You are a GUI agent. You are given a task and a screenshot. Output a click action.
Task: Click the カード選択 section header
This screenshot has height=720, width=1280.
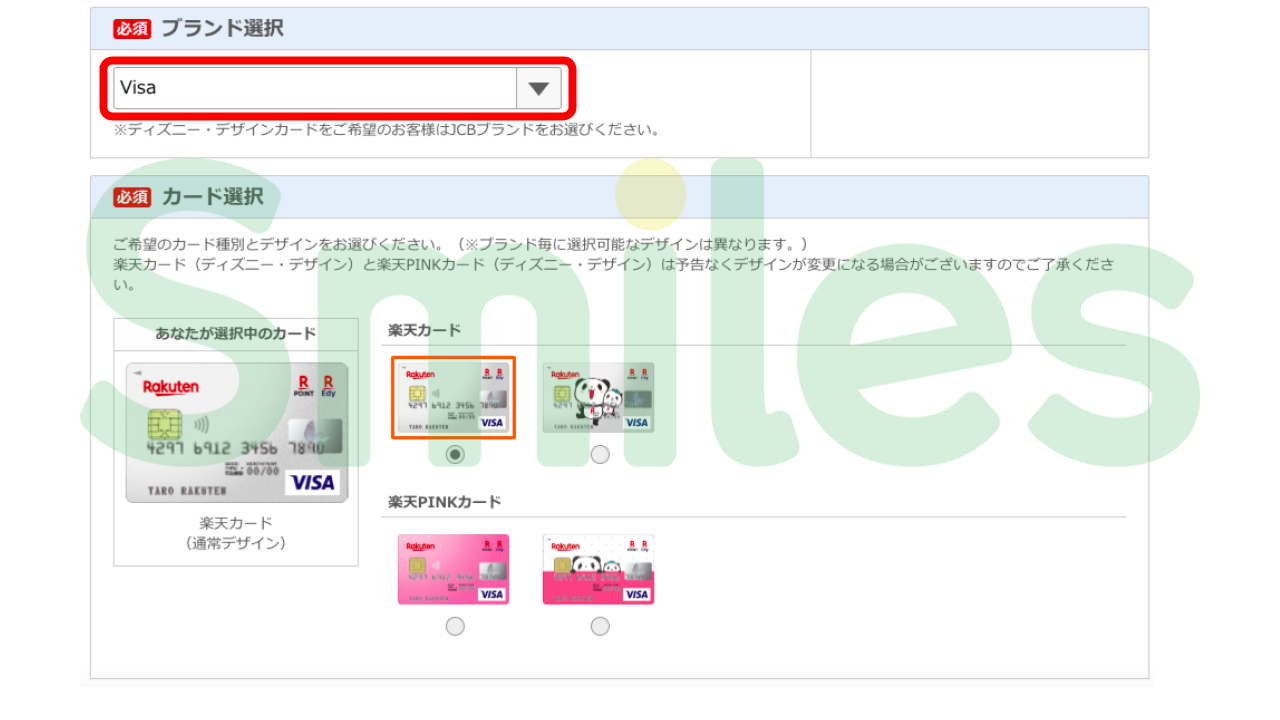(x=210, y=197)
